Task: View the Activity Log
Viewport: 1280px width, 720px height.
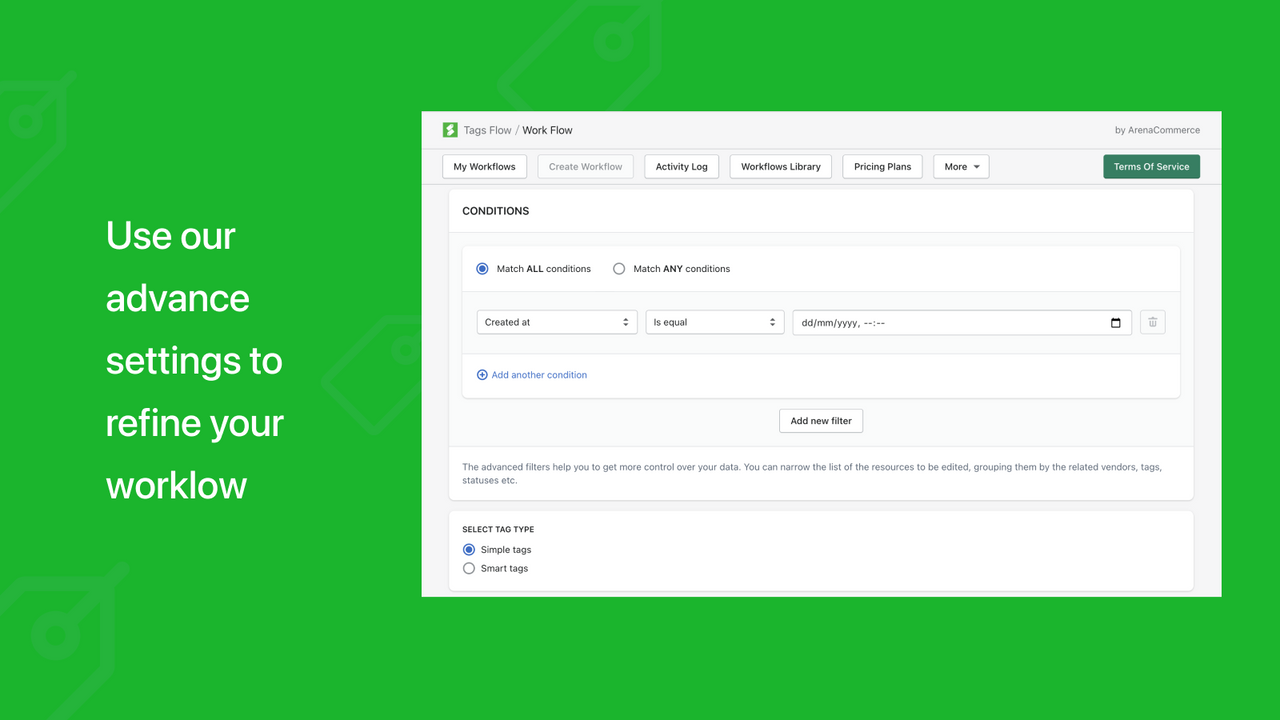Action: [x=682, y=167]
